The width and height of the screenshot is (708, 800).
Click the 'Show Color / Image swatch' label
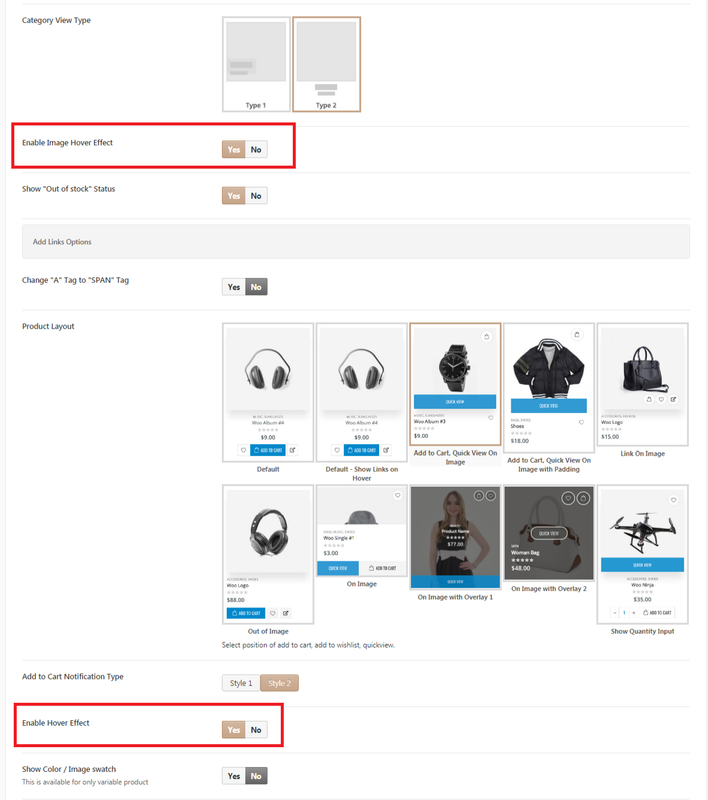point(69,769)
